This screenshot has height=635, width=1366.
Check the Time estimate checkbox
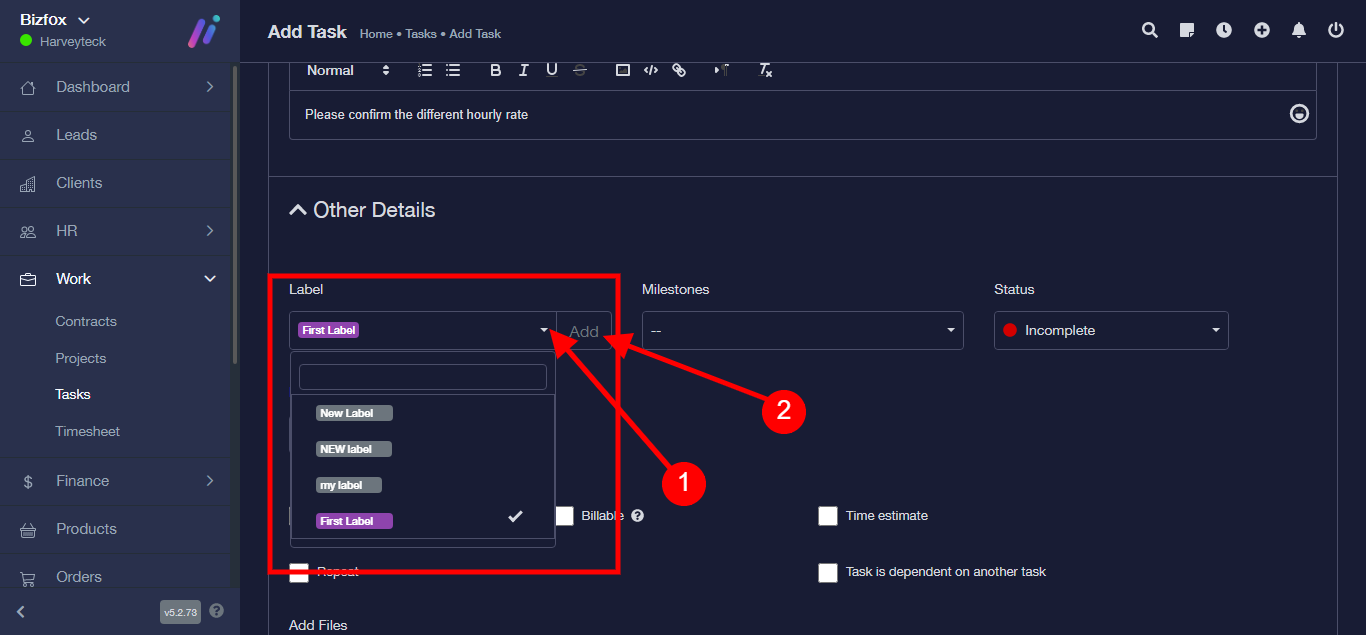828,516
